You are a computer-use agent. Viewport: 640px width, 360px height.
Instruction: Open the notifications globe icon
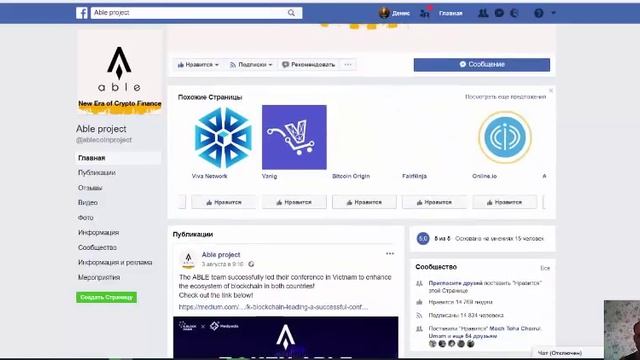coord(514,13)
